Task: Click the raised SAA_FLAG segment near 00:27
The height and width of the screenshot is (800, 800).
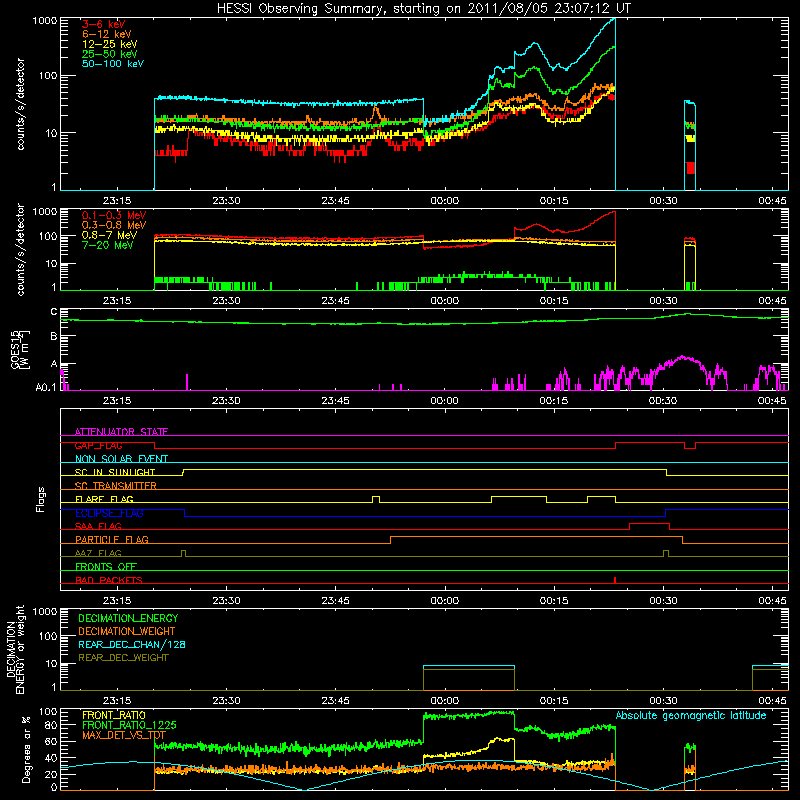Action: [x=649, y=523]
